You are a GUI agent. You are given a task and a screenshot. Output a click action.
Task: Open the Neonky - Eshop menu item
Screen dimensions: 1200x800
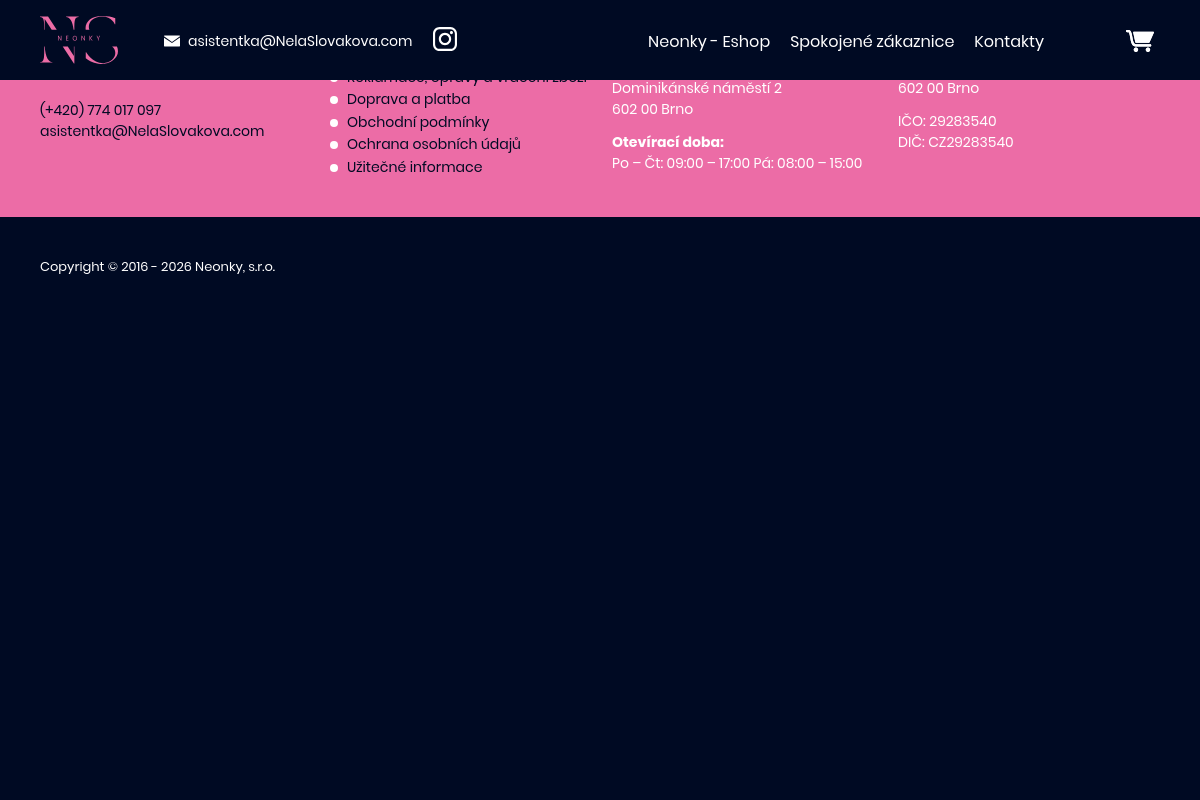point(708,42)
